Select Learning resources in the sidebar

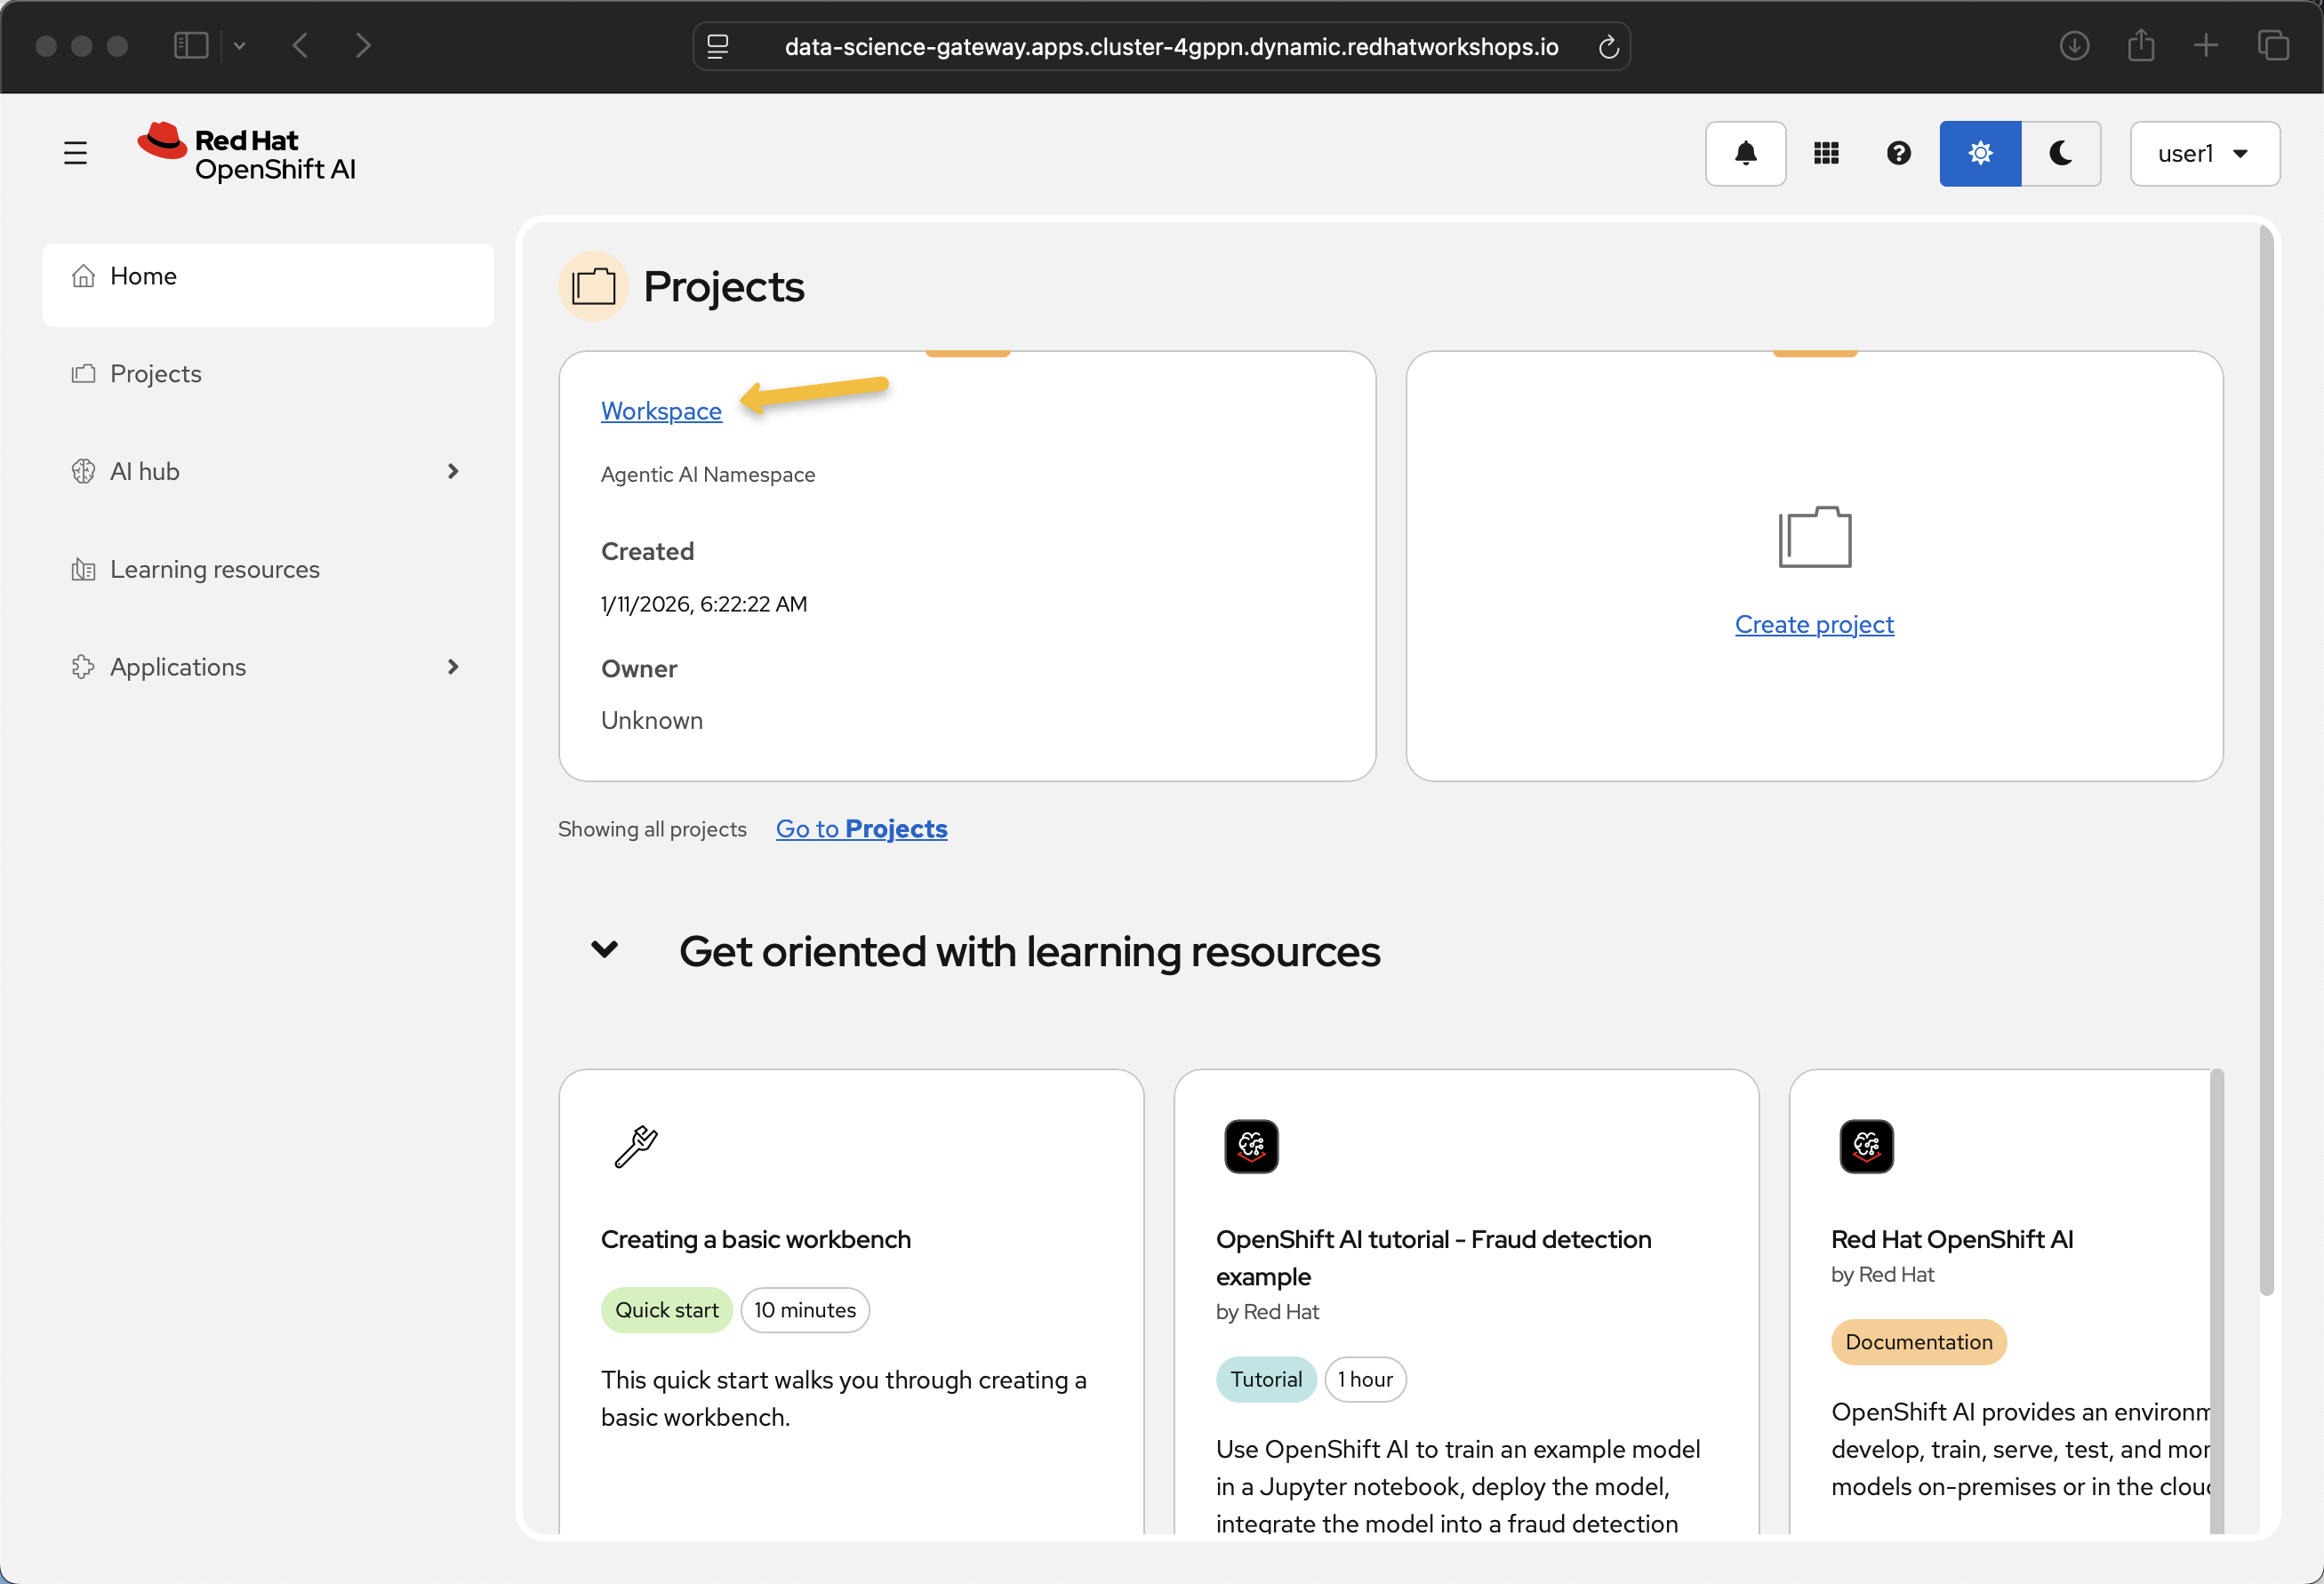pos(214,568)
